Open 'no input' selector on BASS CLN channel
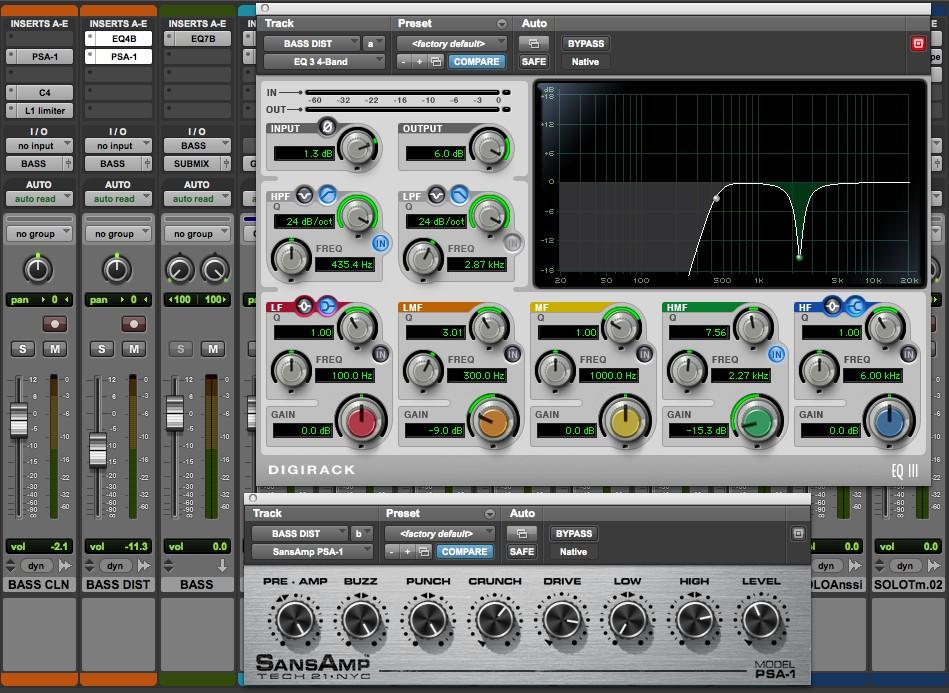 pyautogui.click(x=39, y=146)
